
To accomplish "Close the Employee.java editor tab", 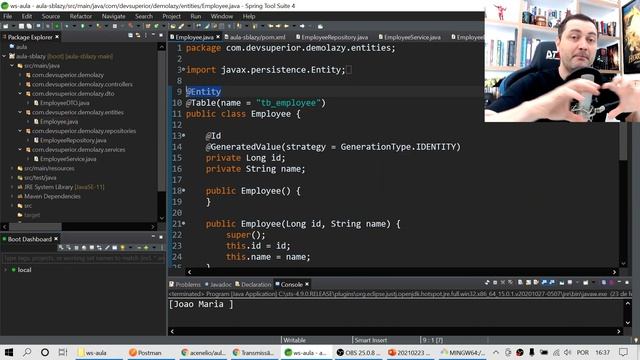I will coord(218,37).
